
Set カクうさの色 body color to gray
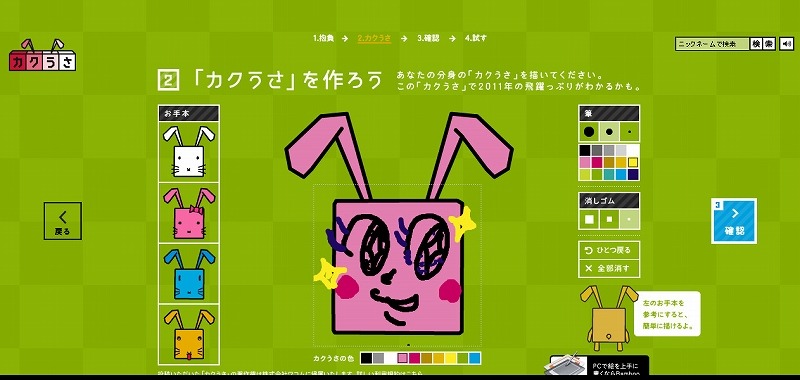pyautogui.click(x=379, y=358)
